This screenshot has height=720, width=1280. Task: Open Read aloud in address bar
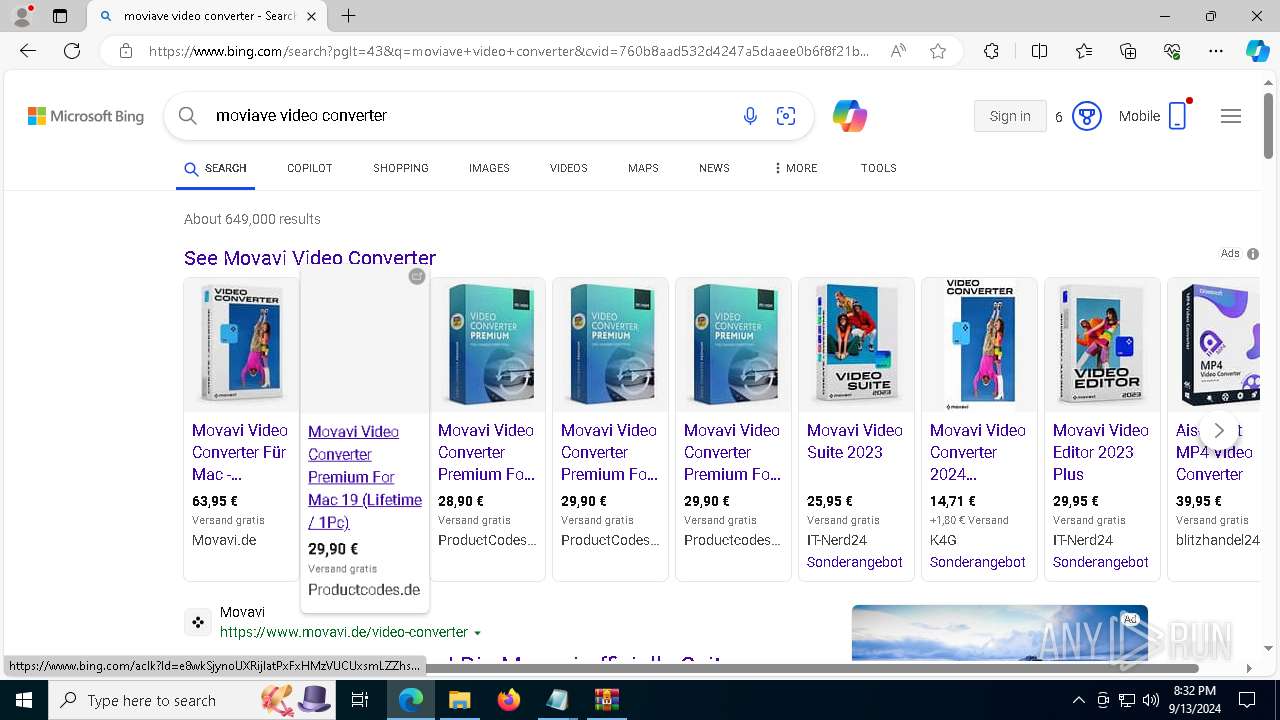coord(898,51)
